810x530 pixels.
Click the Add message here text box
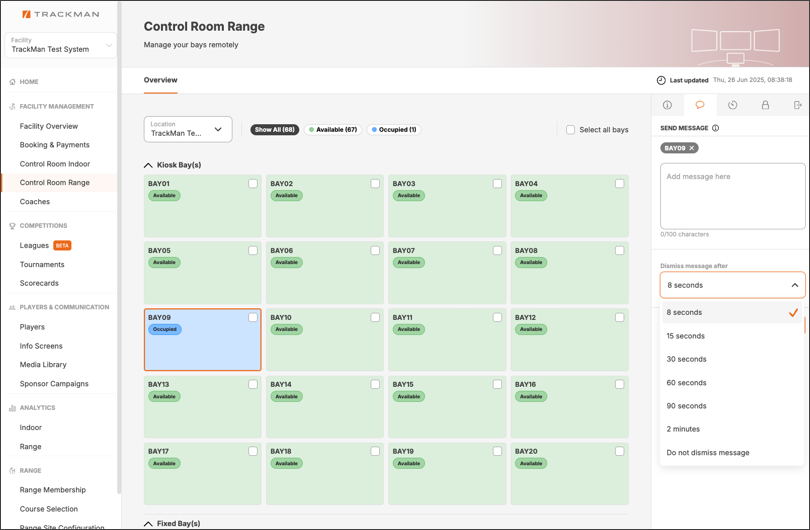click(733, 196)
